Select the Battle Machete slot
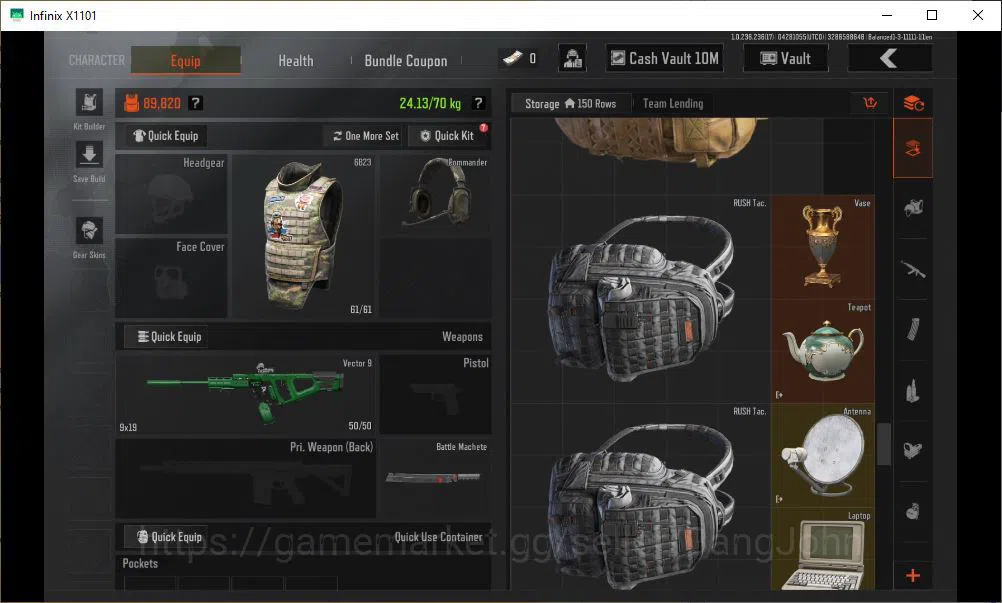Screen dimensions: 1002x603 click(436, 477)
